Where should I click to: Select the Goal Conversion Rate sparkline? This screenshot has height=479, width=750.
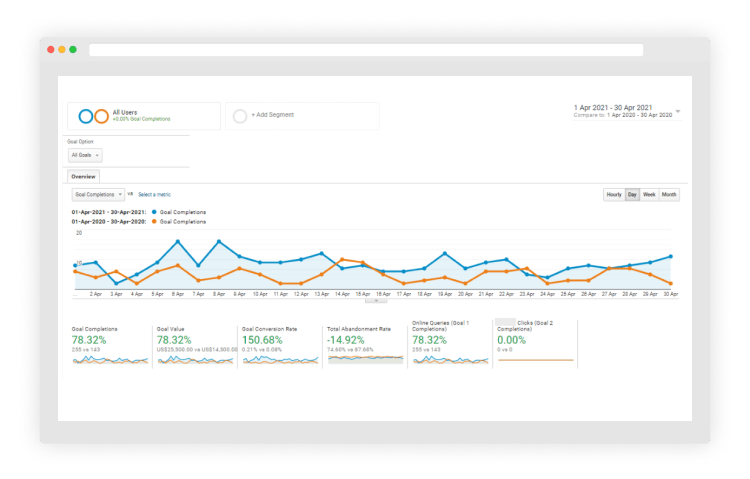[280, 359]
